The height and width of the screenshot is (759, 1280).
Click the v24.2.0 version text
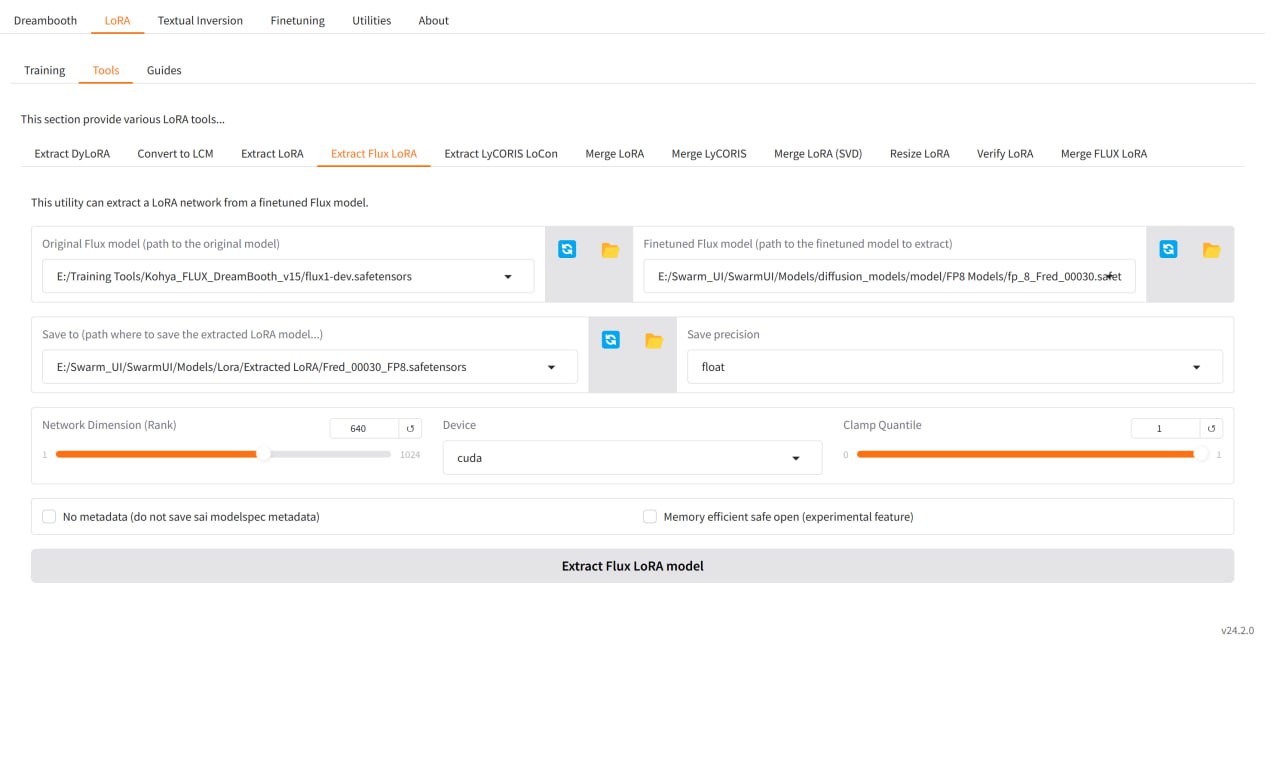[1237, 631]
